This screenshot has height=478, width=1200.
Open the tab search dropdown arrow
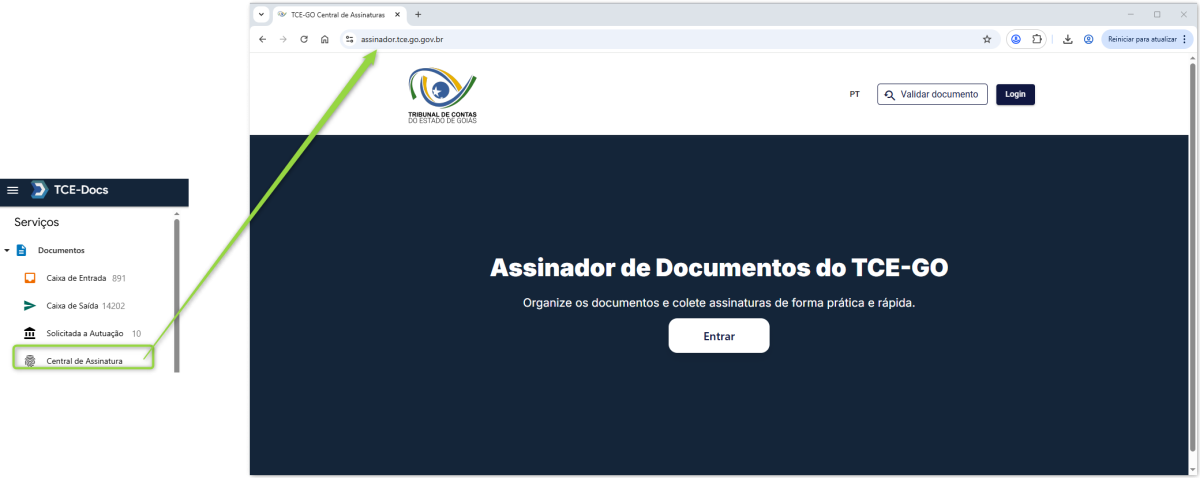261,14
